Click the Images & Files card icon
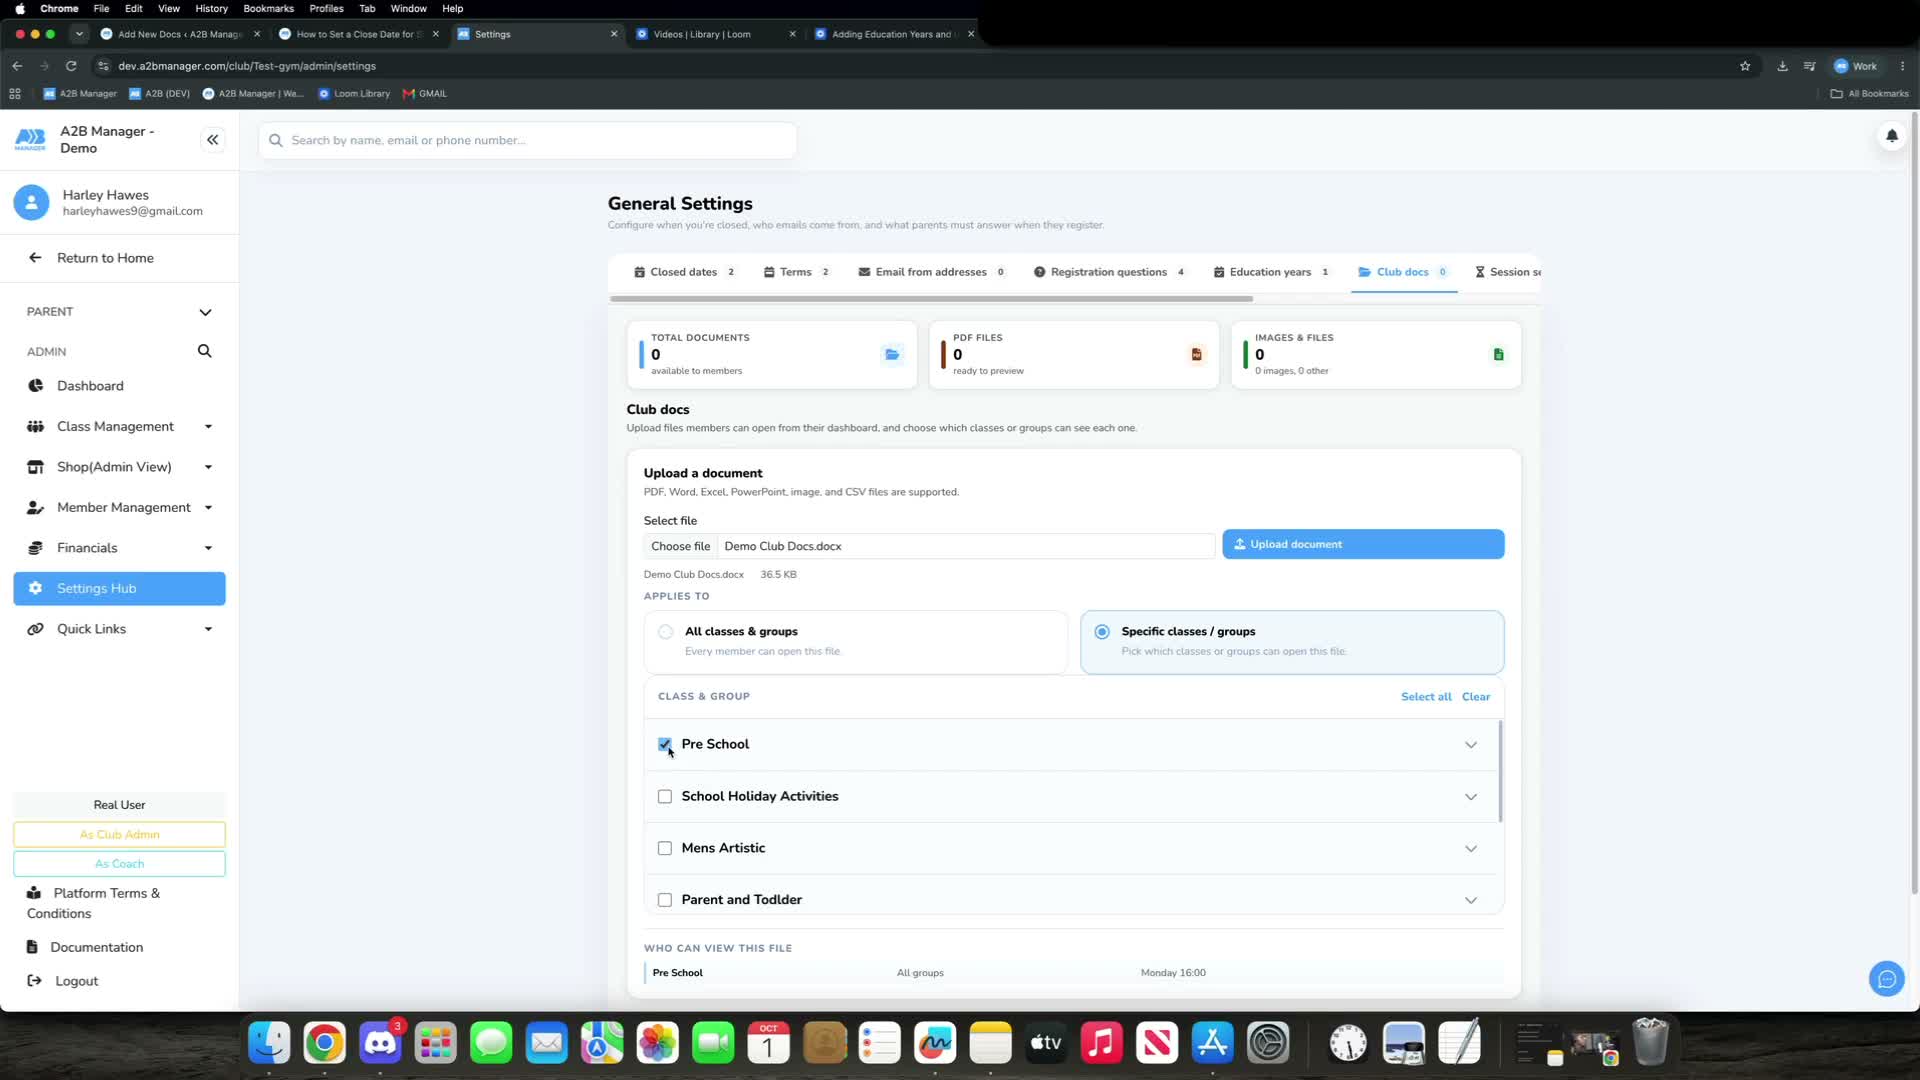This screenshot has height=1080, width=1920. [1498, 354]
